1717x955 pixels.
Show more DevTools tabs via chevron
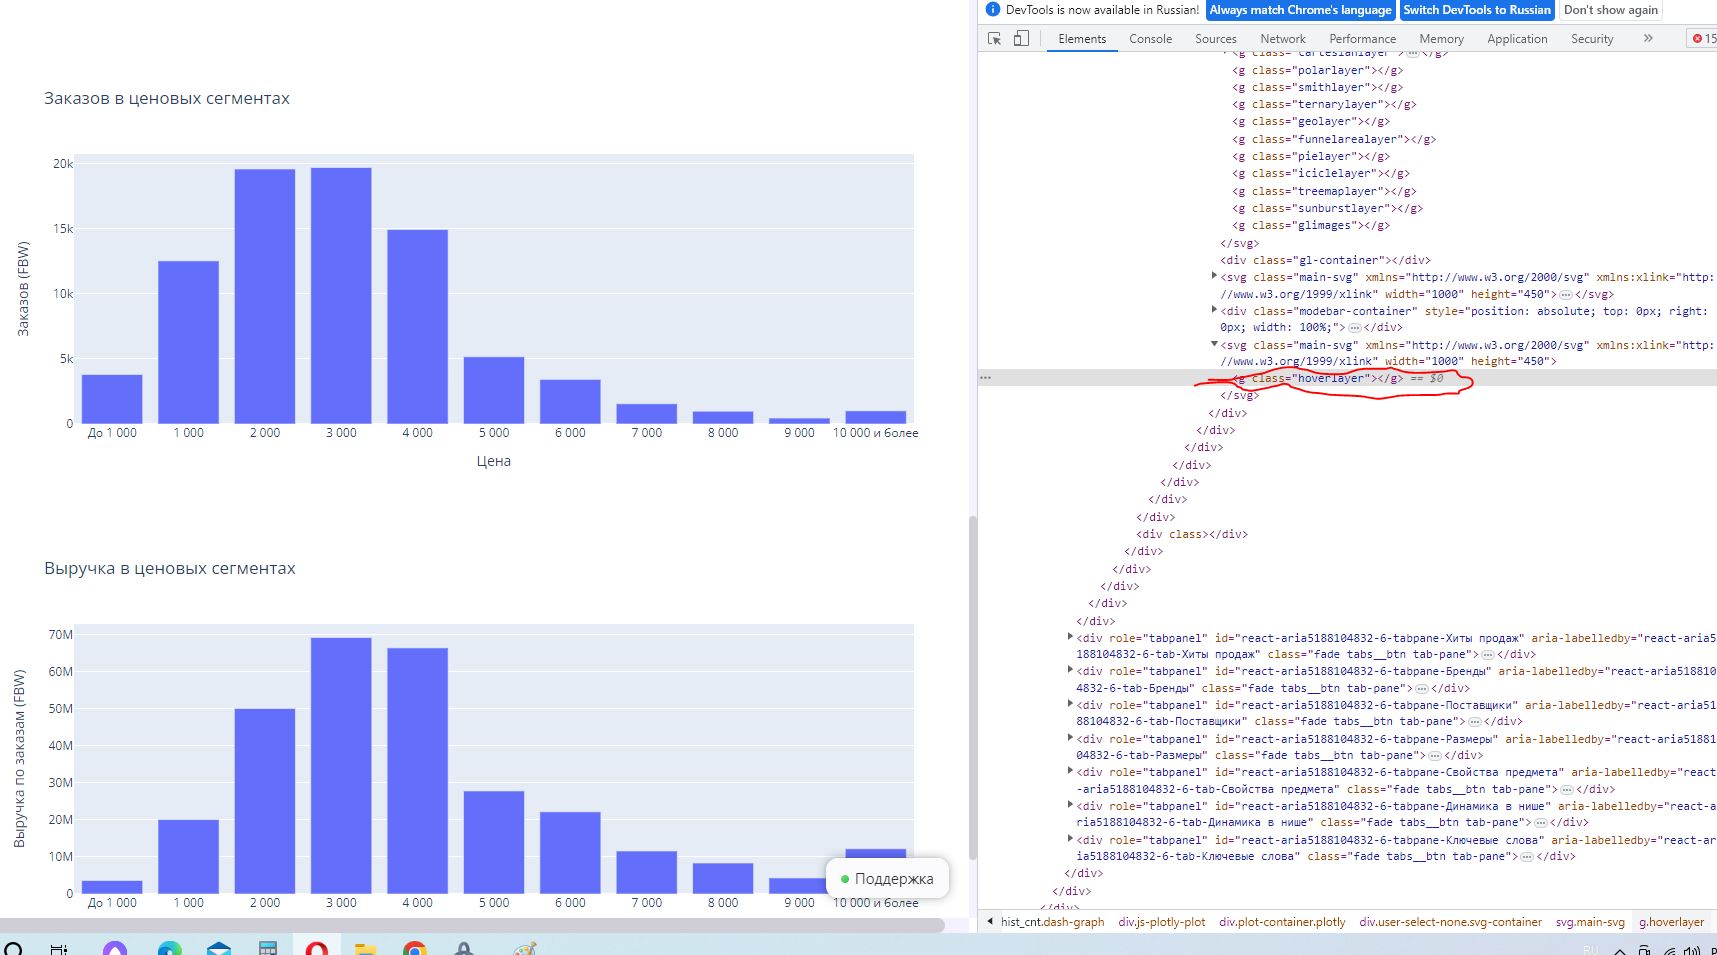1648,39
